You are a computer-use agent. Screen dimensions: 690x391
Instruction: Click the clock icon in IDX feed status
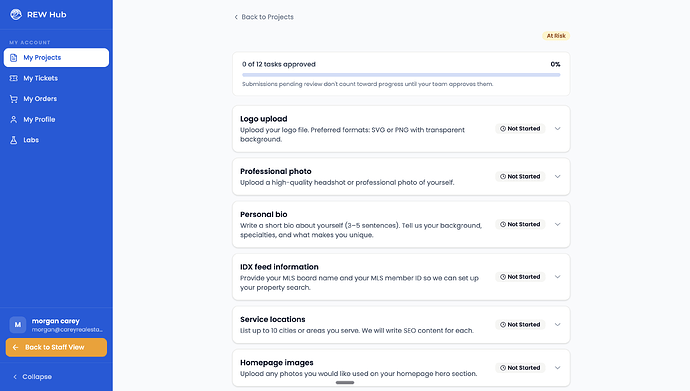point(503,277)
